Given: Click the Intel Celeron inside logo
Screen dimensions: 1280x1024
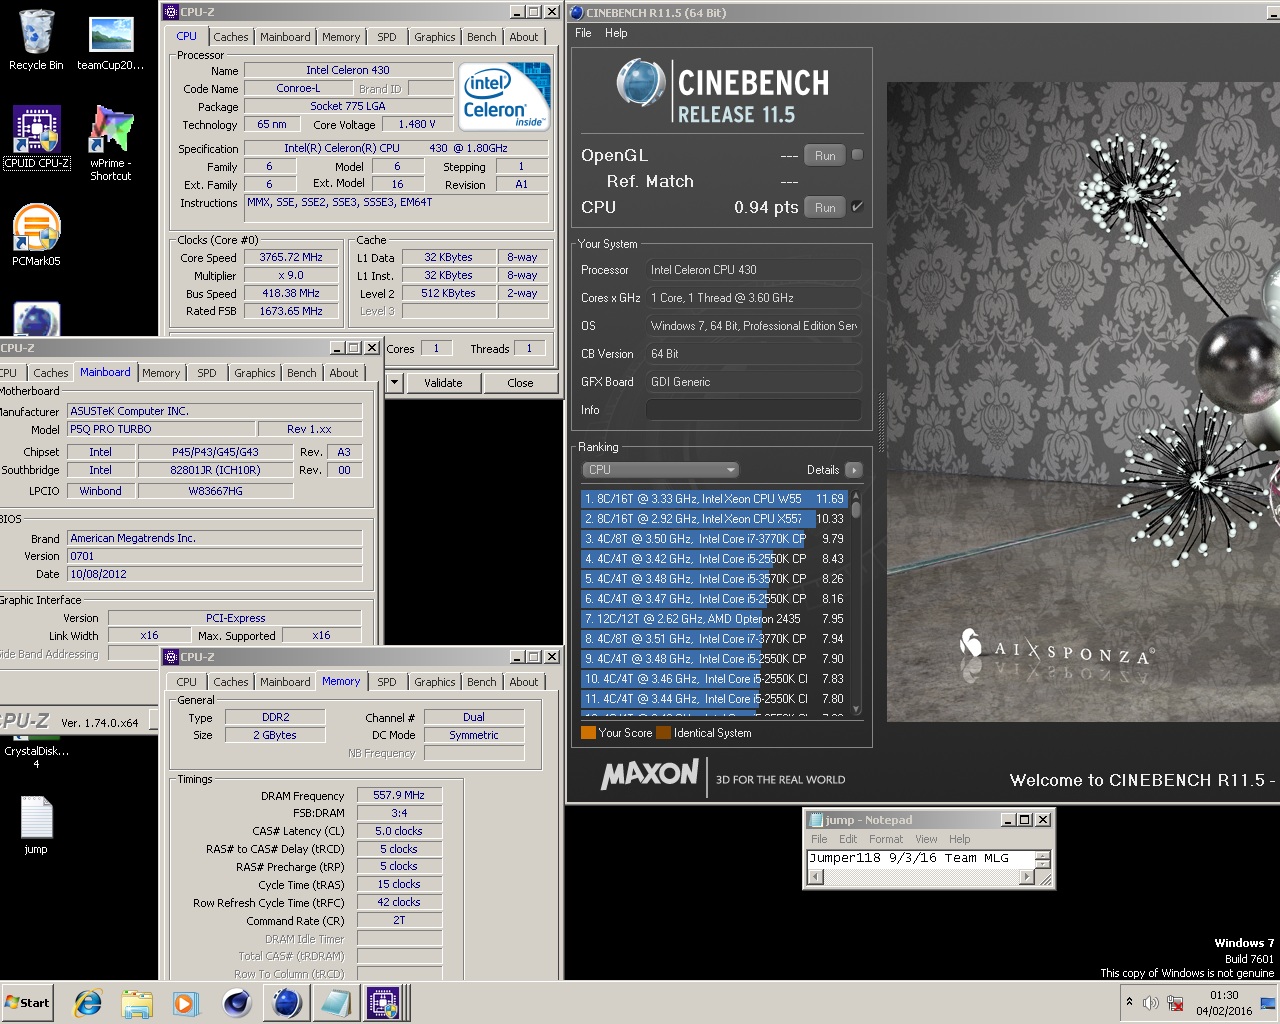Looking at the screenshot, I should [x=506, y=96].
